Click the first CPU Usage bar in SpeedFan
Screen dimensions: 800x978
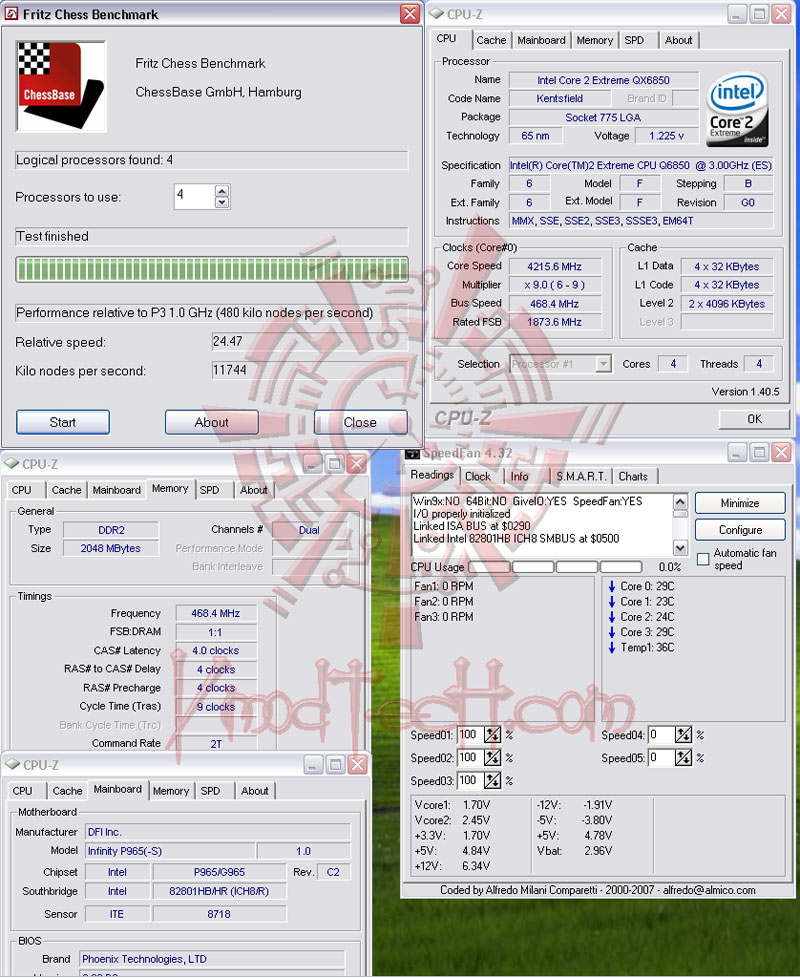coord(489,567)
